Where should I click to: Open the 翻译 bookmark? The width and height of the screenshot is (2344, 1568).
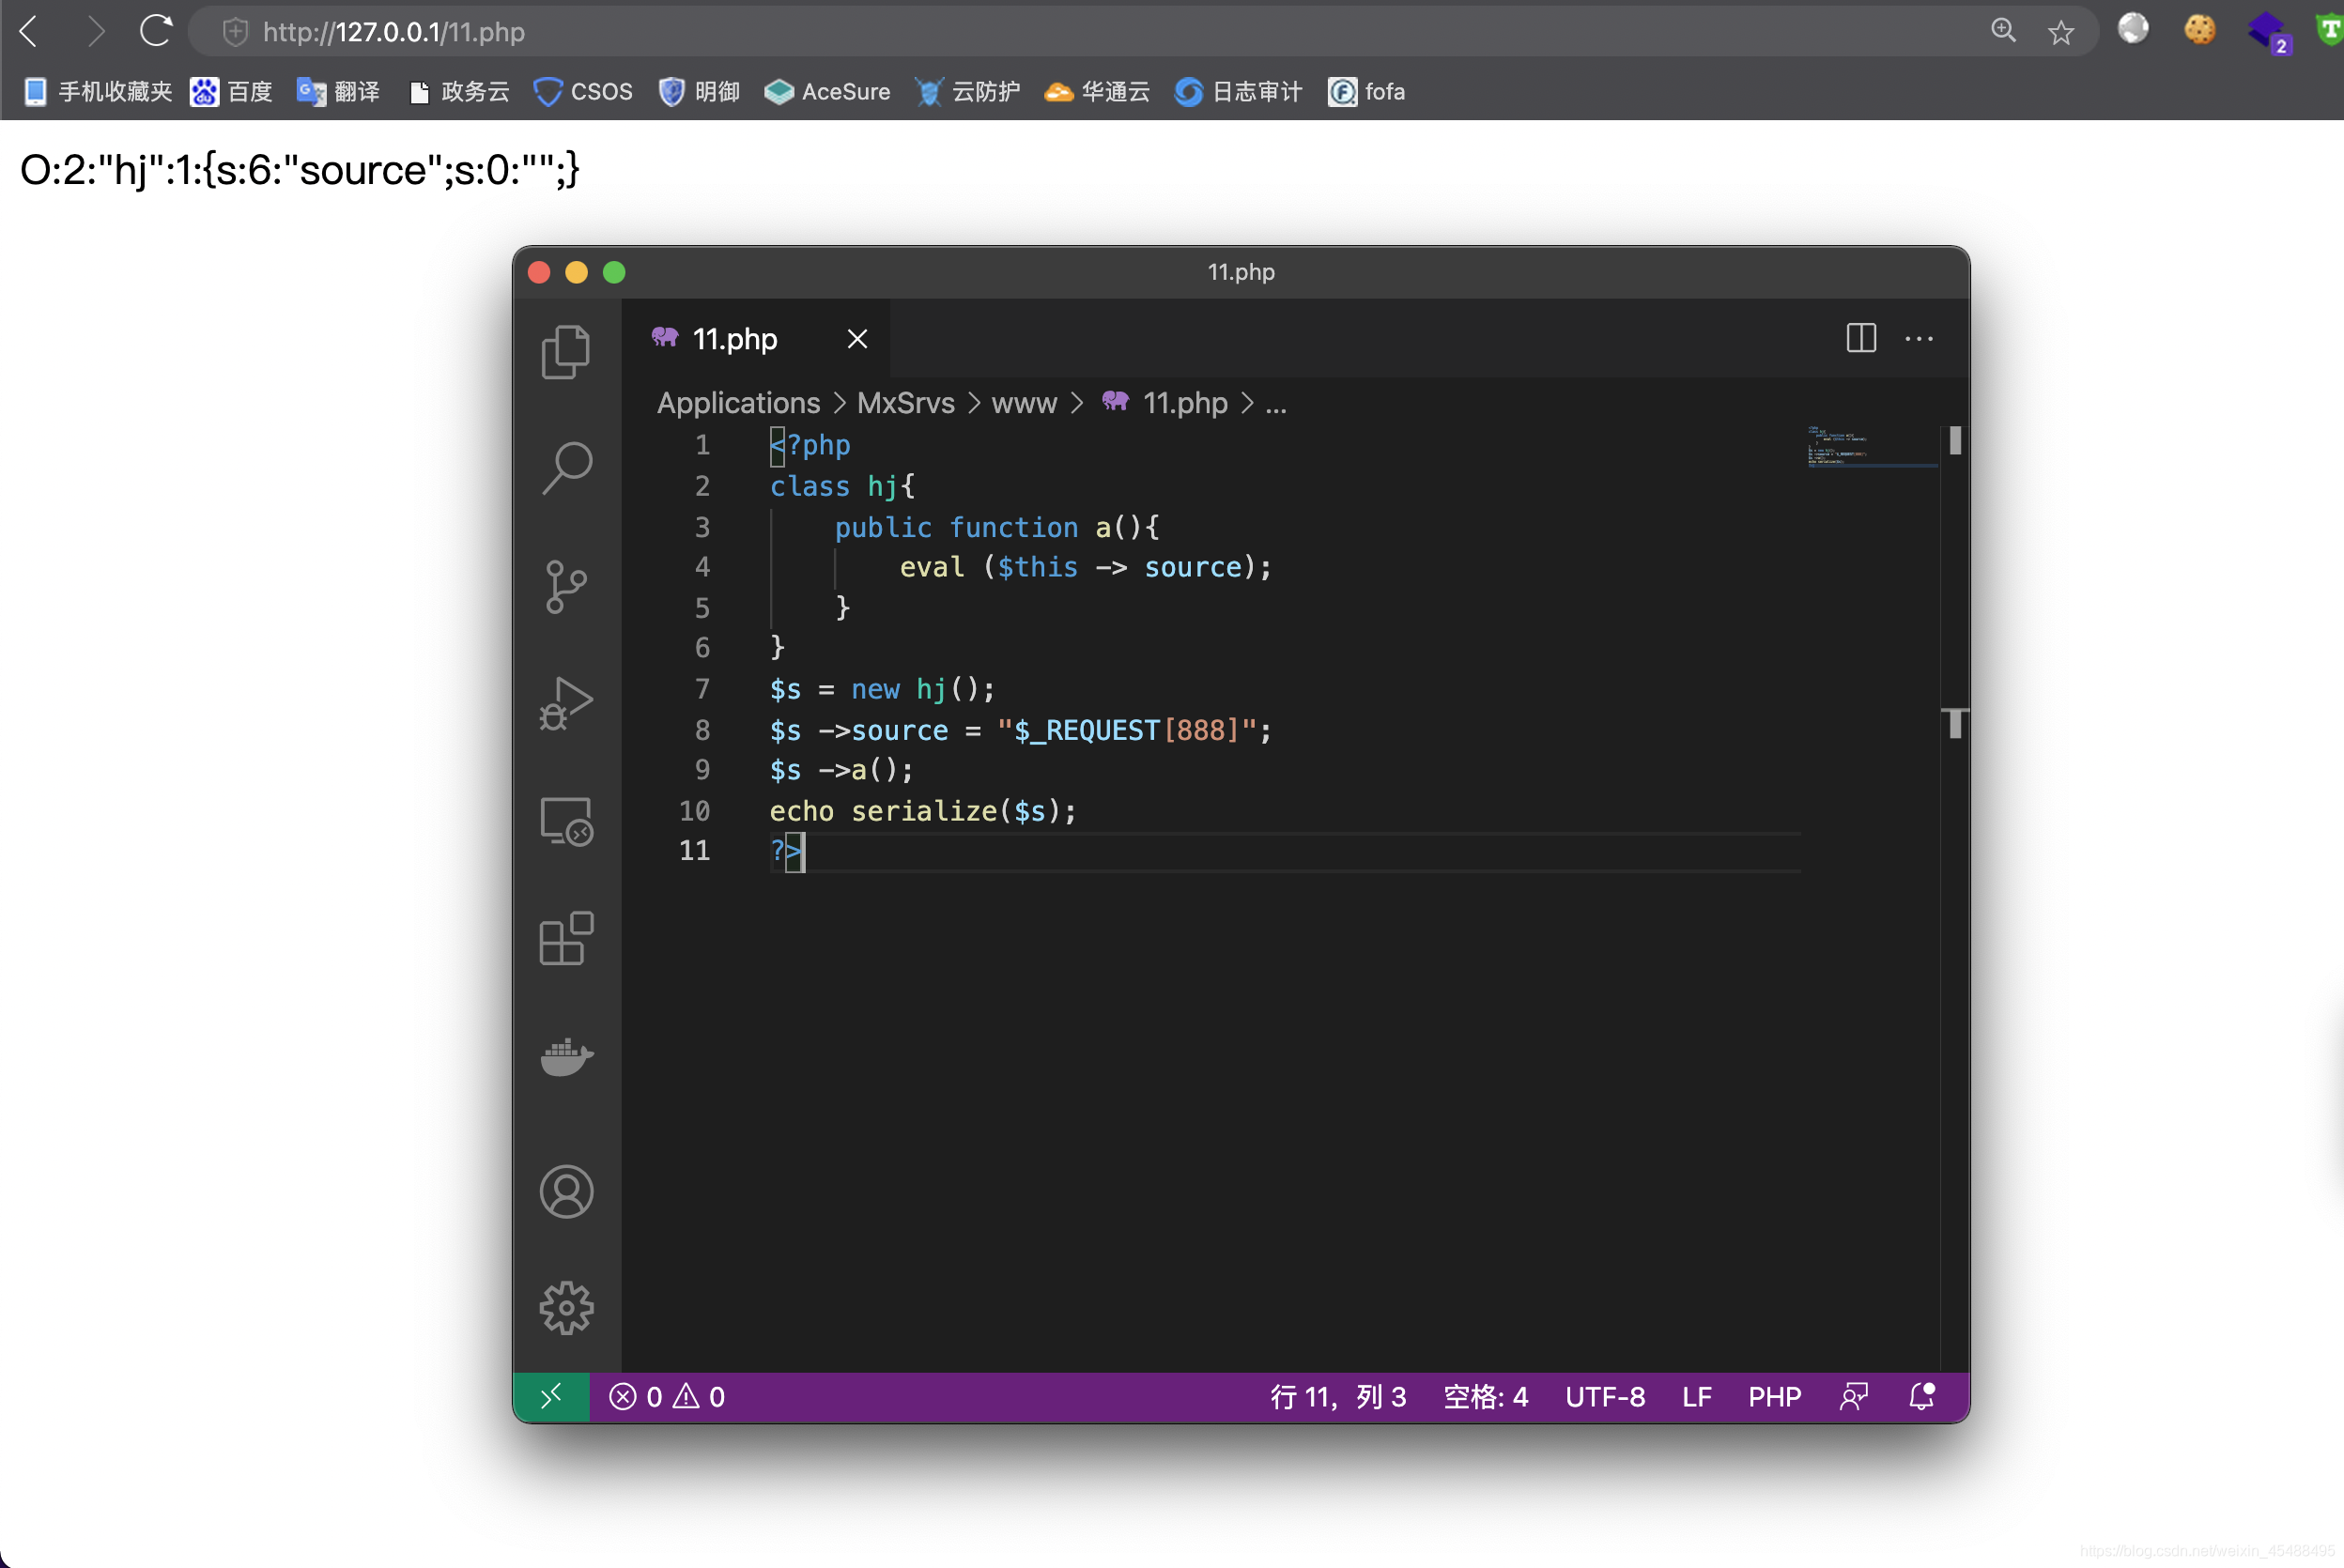pos(338,92)
